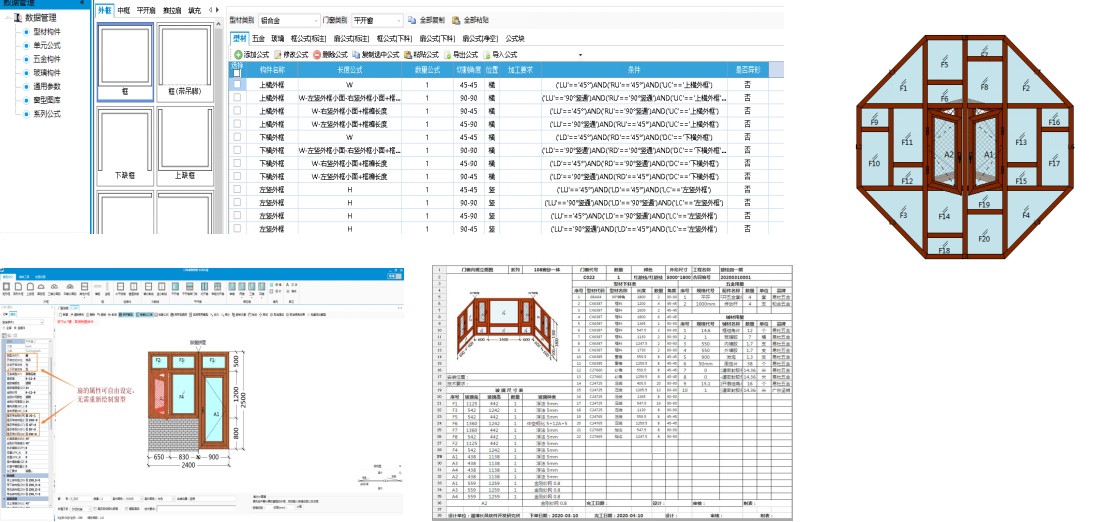The image size is (1109, 522).
Task: Sort by the 长度公式 column header
Action: (x=350, y=70)
